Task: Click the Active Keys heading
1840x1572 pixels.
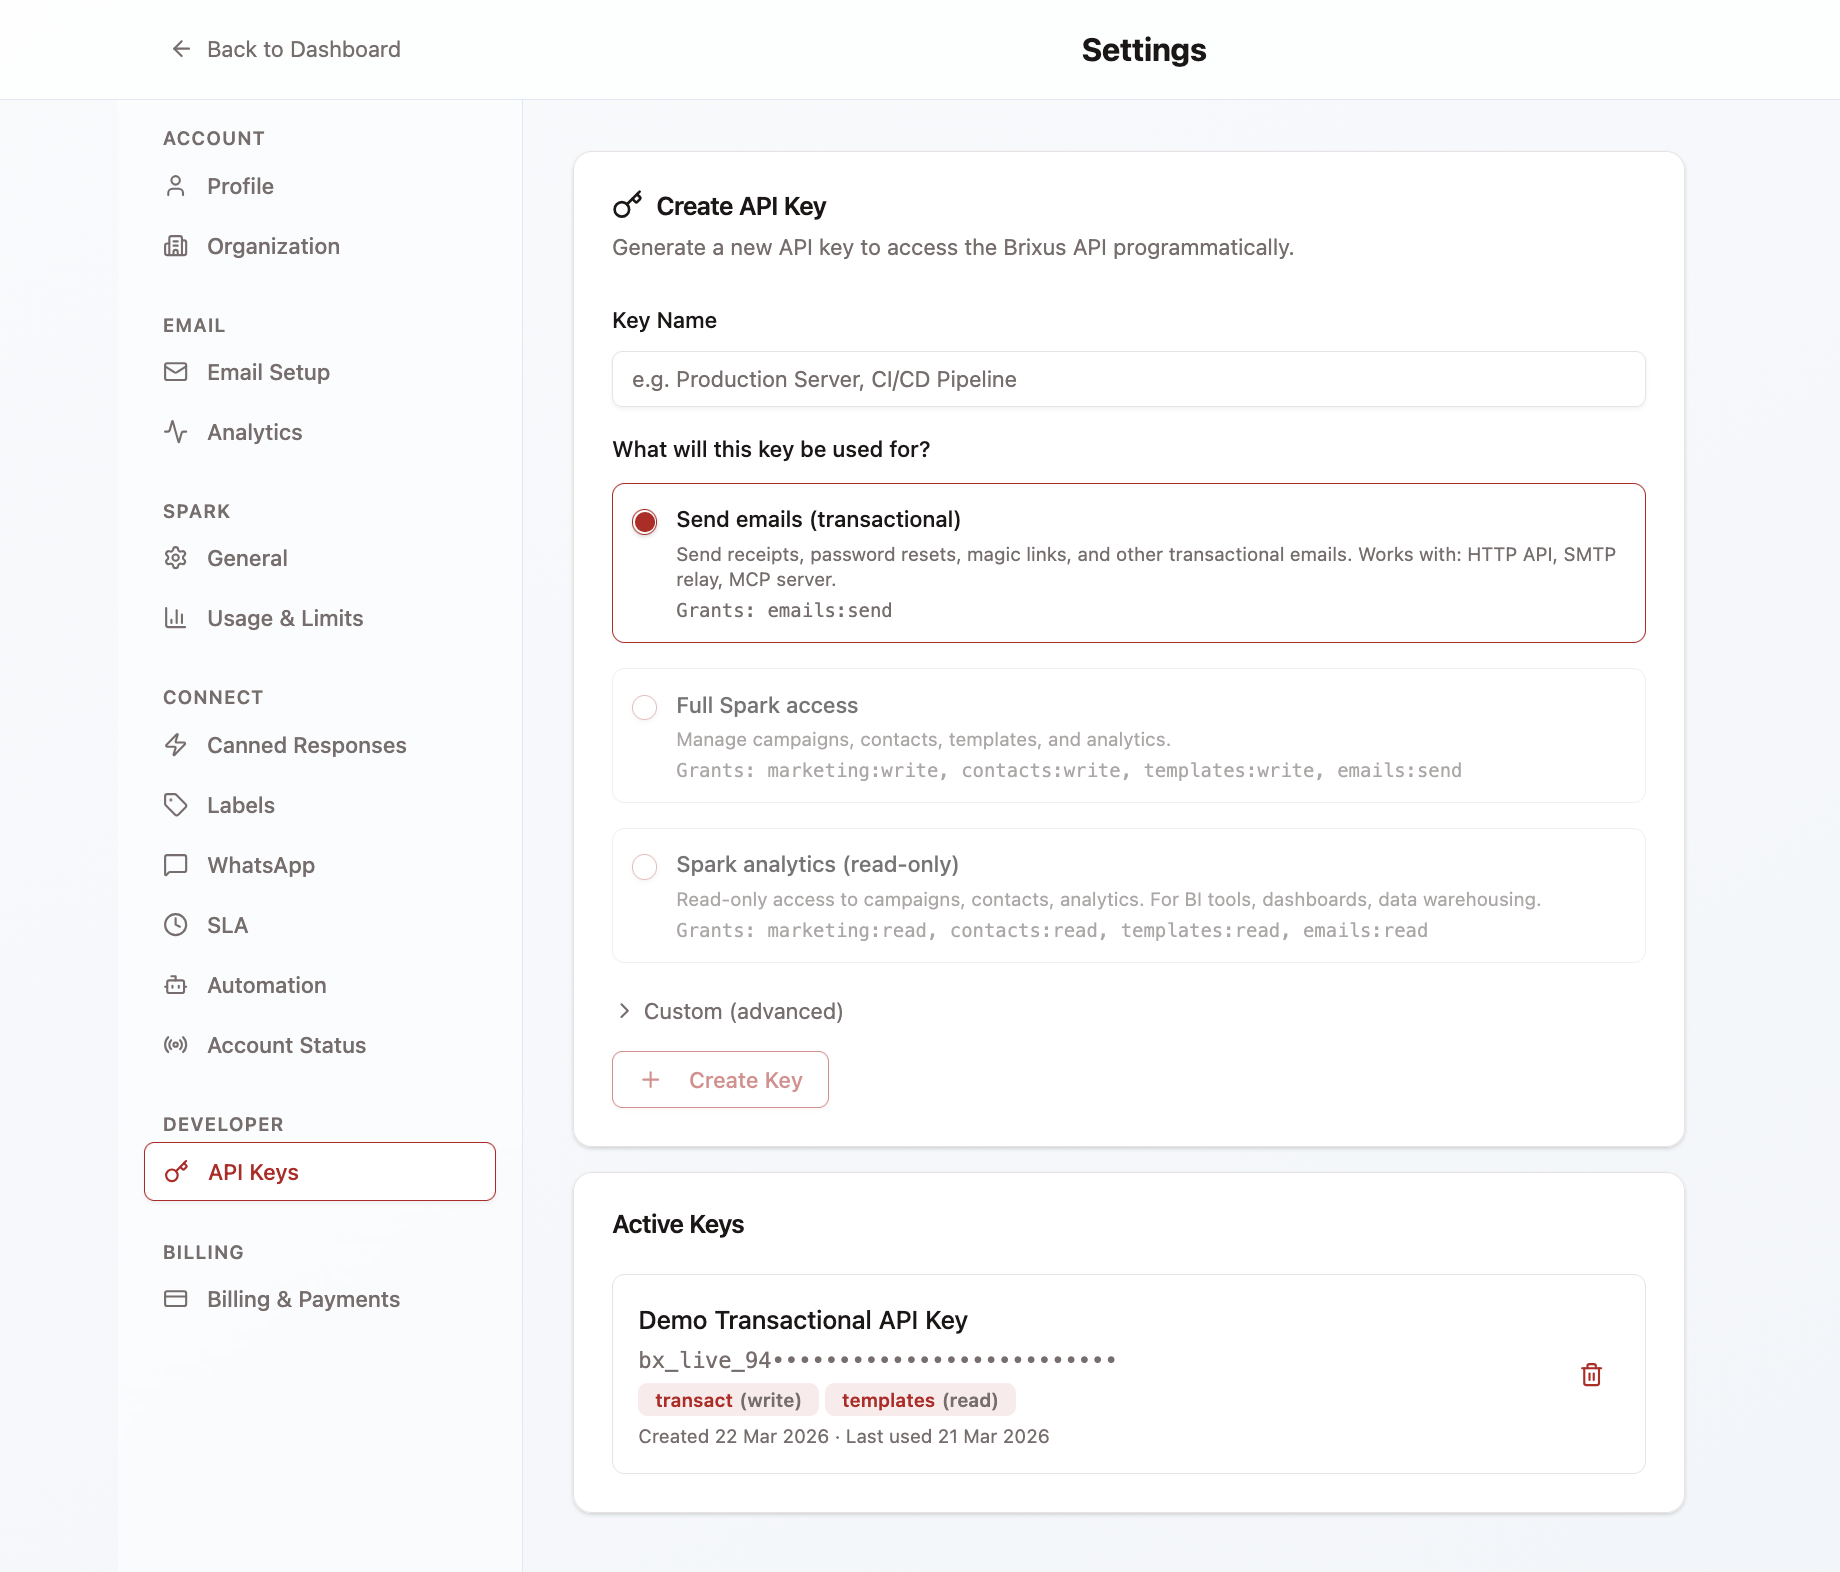Action: (x=678, y=1224)
